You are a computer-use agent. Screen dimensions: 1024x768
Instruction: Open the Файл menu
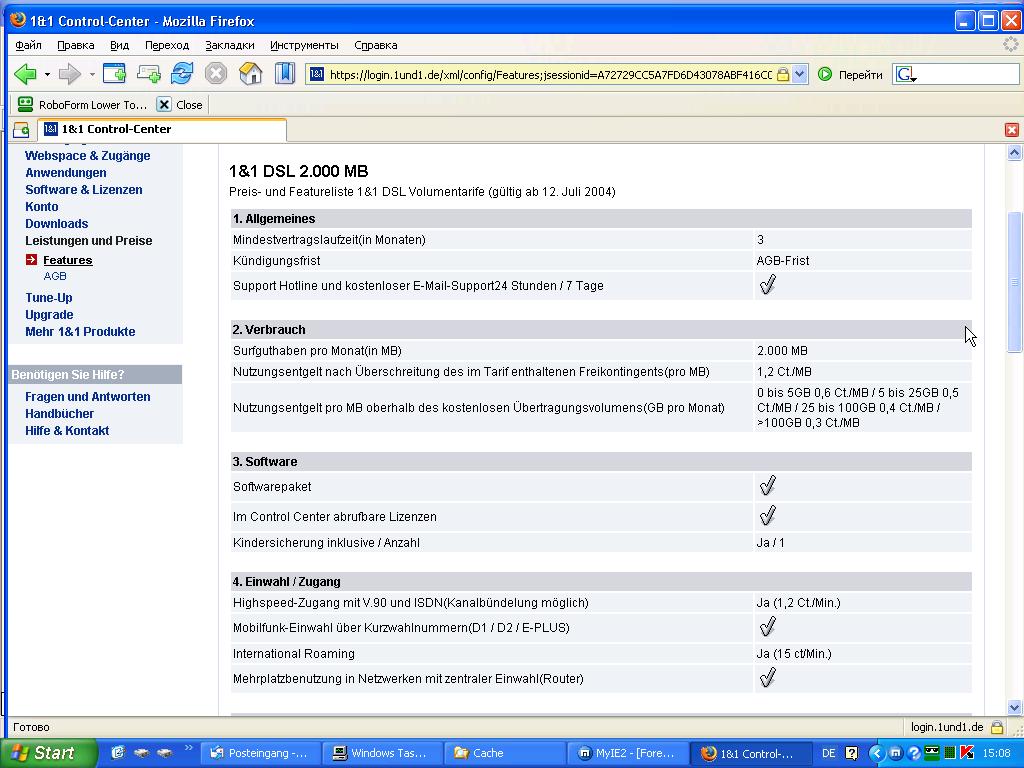(28, 45)
